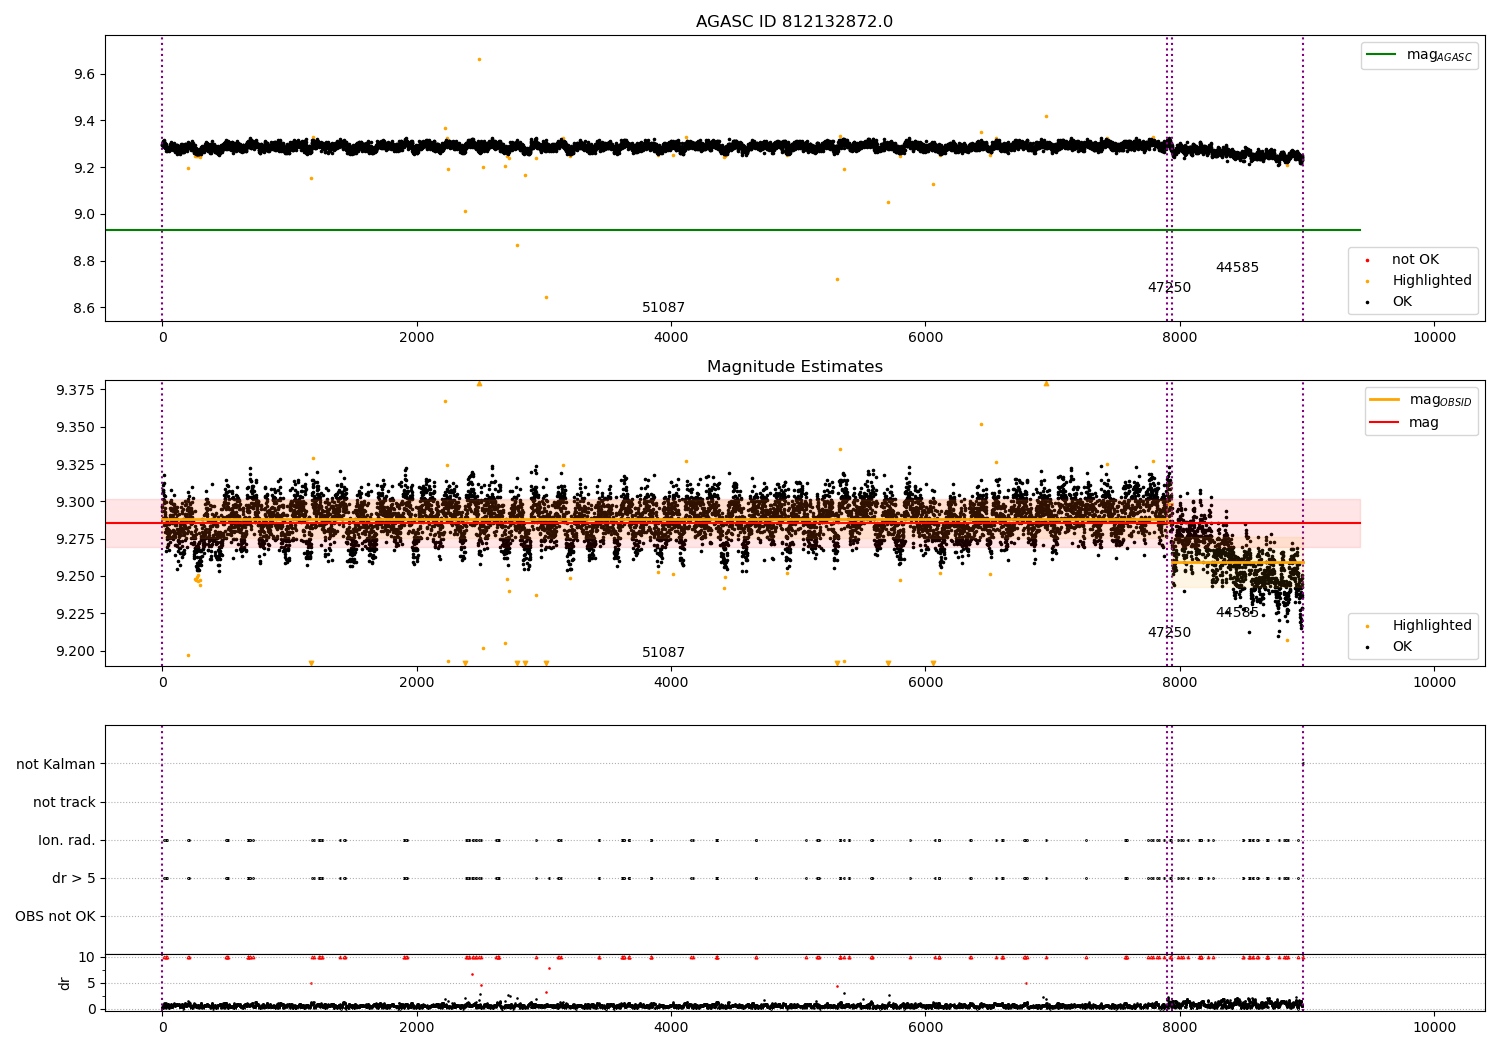Click the 51087 label in the top plot
The height and width of the screenshot is (1050, 1500).
click(x=663, y=308)
